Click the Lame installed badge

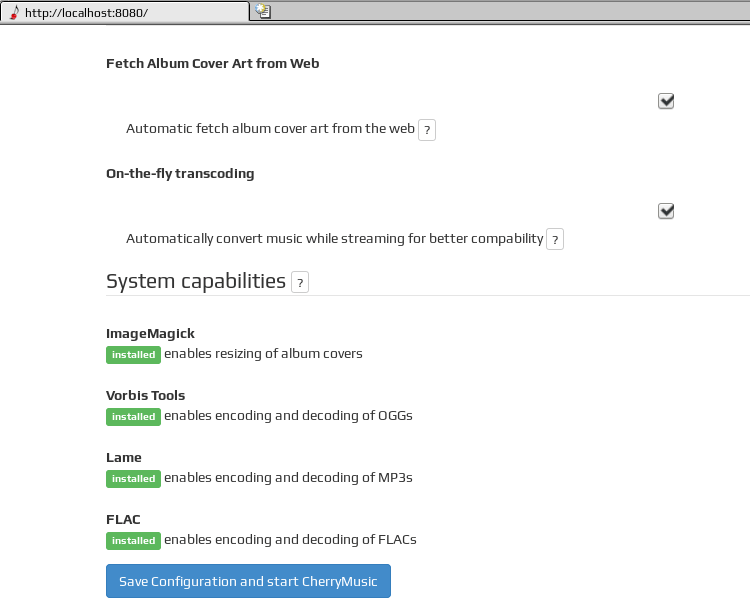(133, 479)
